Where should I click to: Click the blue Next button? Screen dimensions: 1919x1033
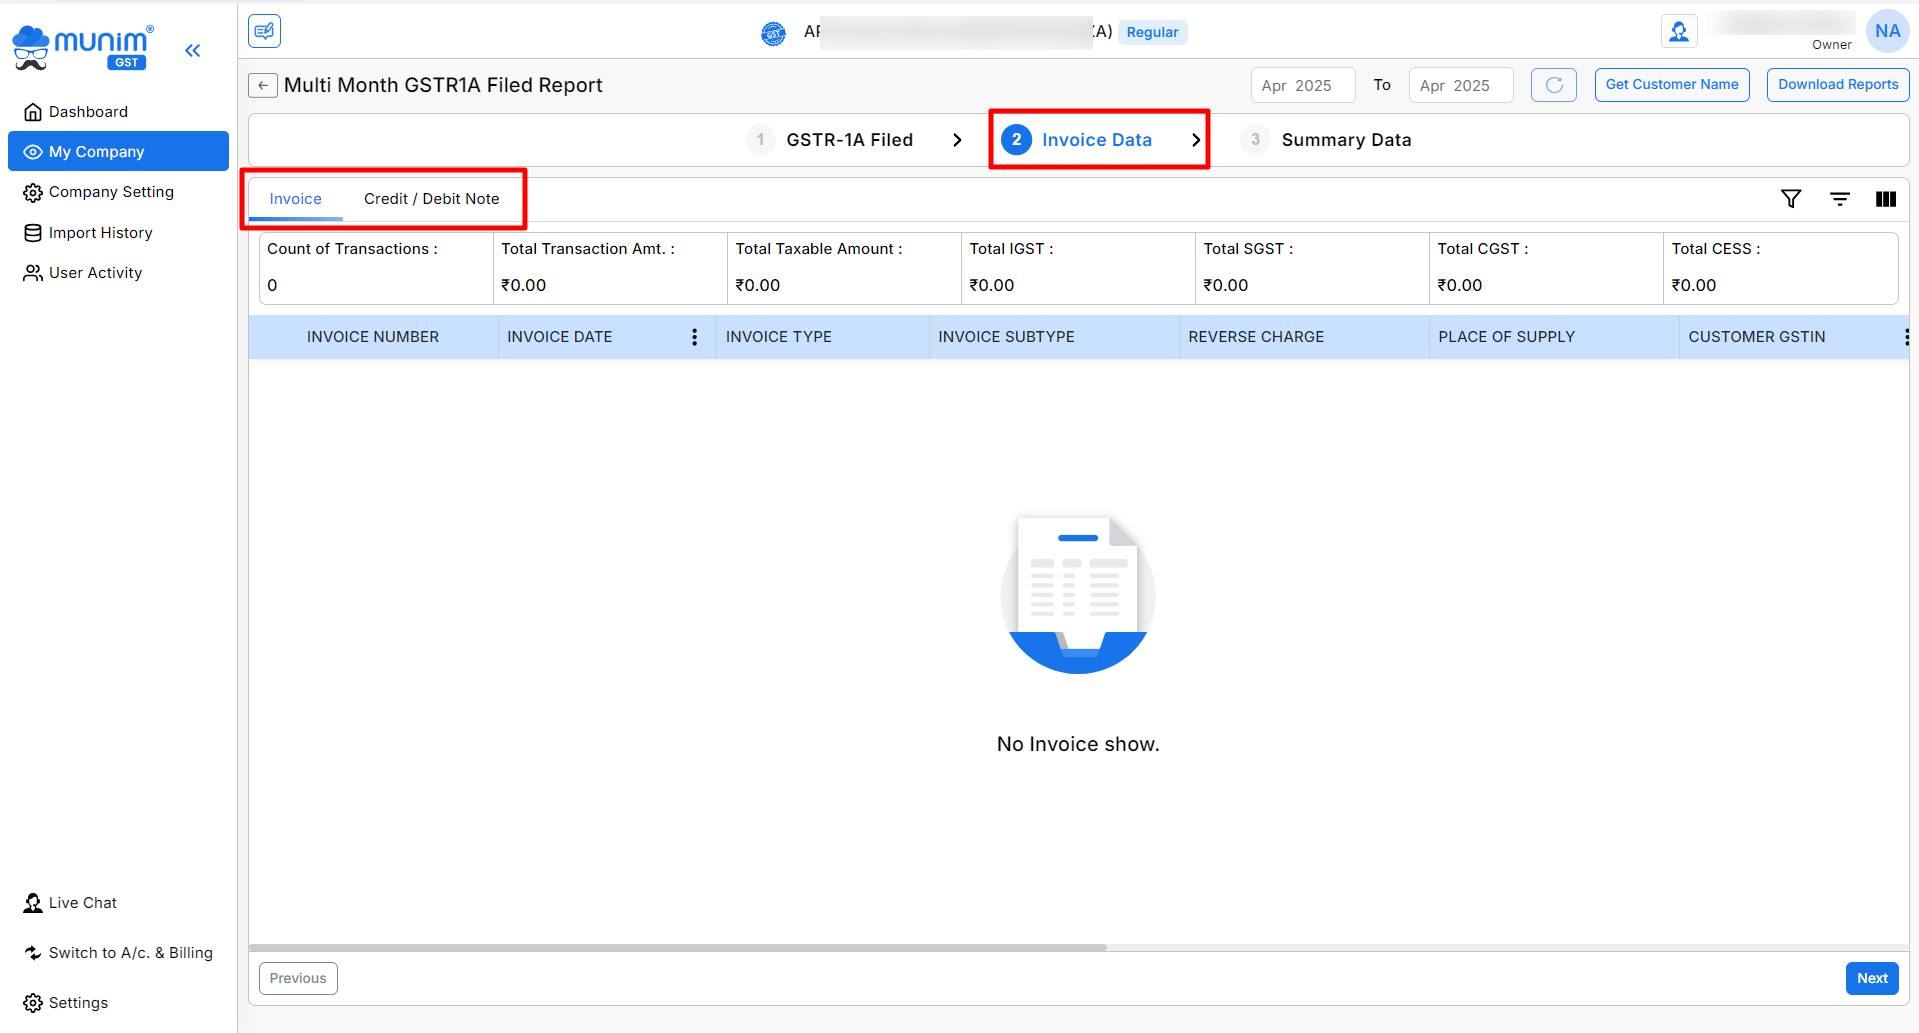coord(1871,978)
